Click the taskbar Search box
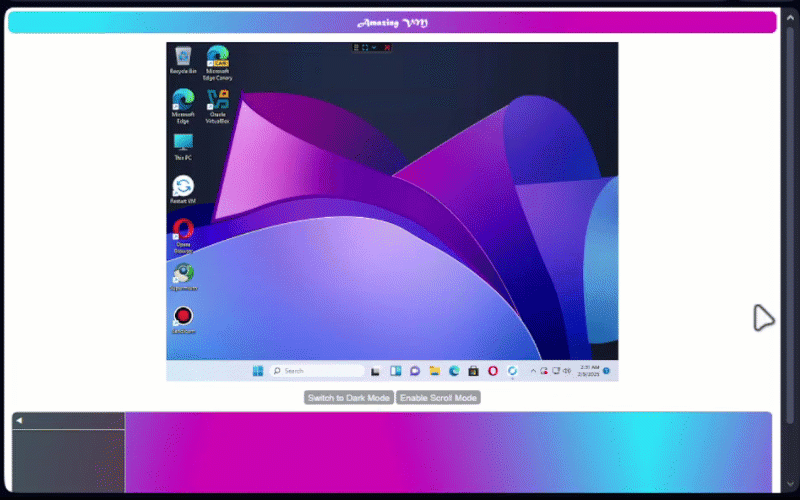 tap(316, 371)
